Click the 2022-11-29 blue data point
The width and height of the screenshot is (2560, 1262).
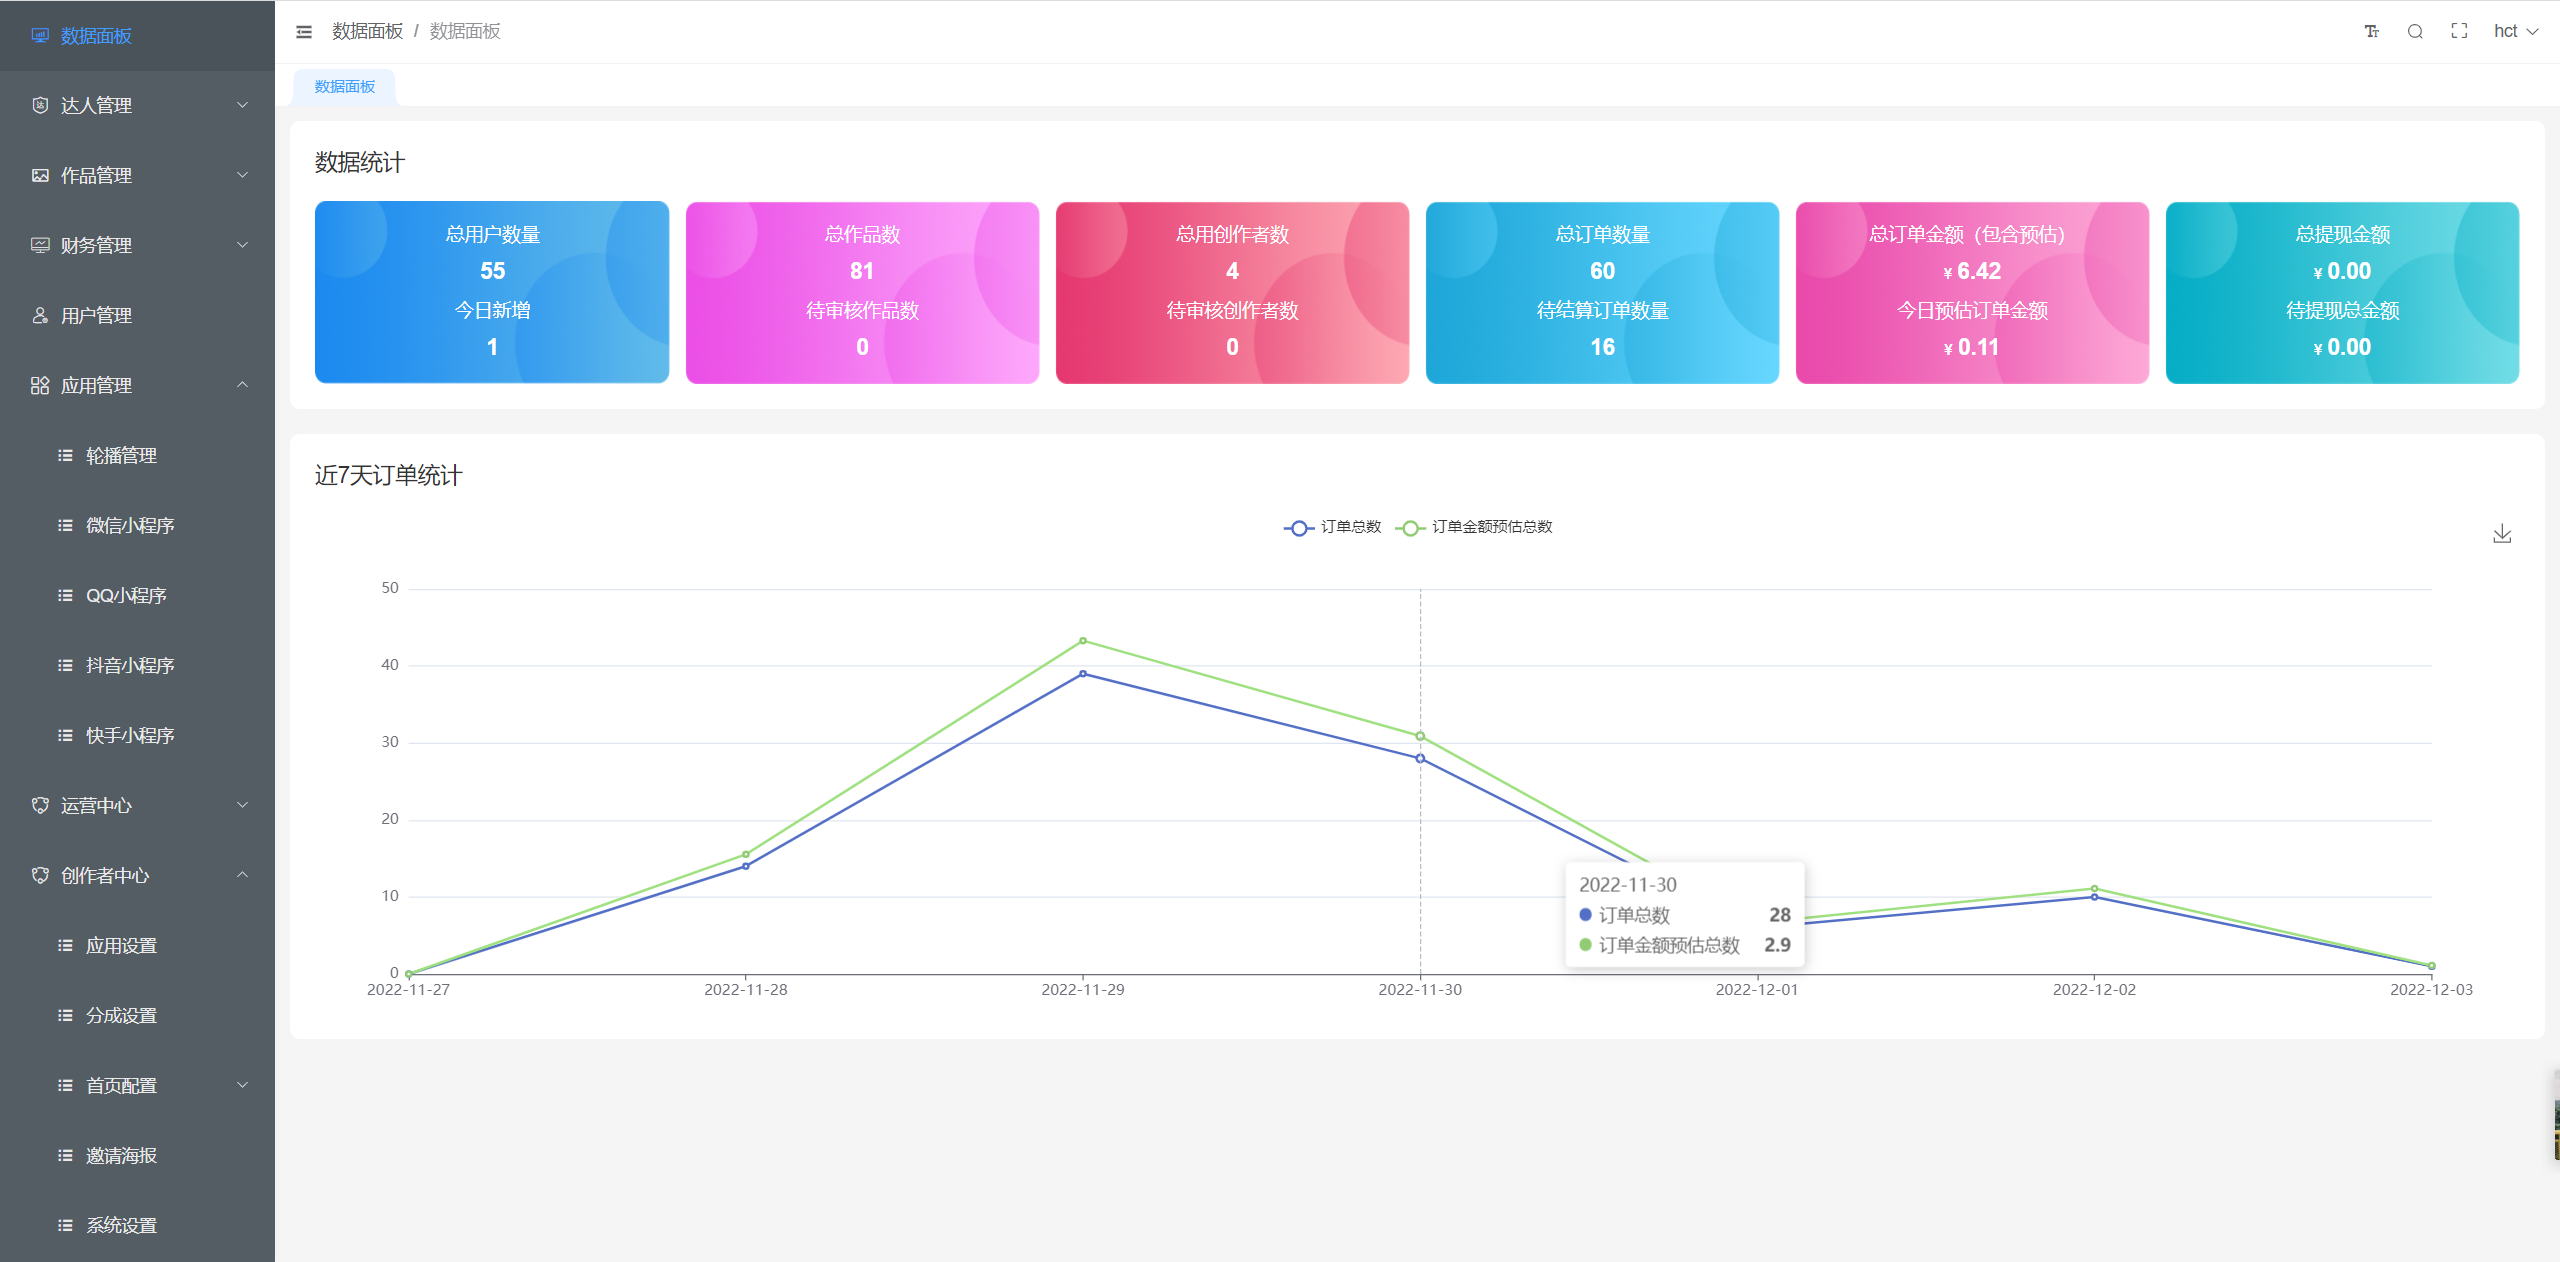1083,674
